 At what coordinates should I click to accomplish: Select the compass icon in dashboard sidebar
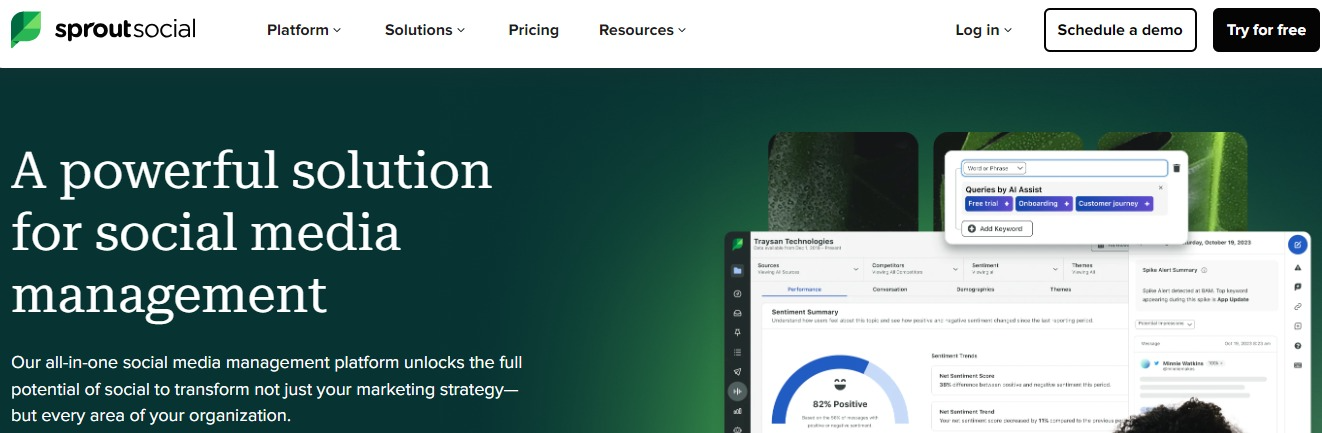coord(737,294)
